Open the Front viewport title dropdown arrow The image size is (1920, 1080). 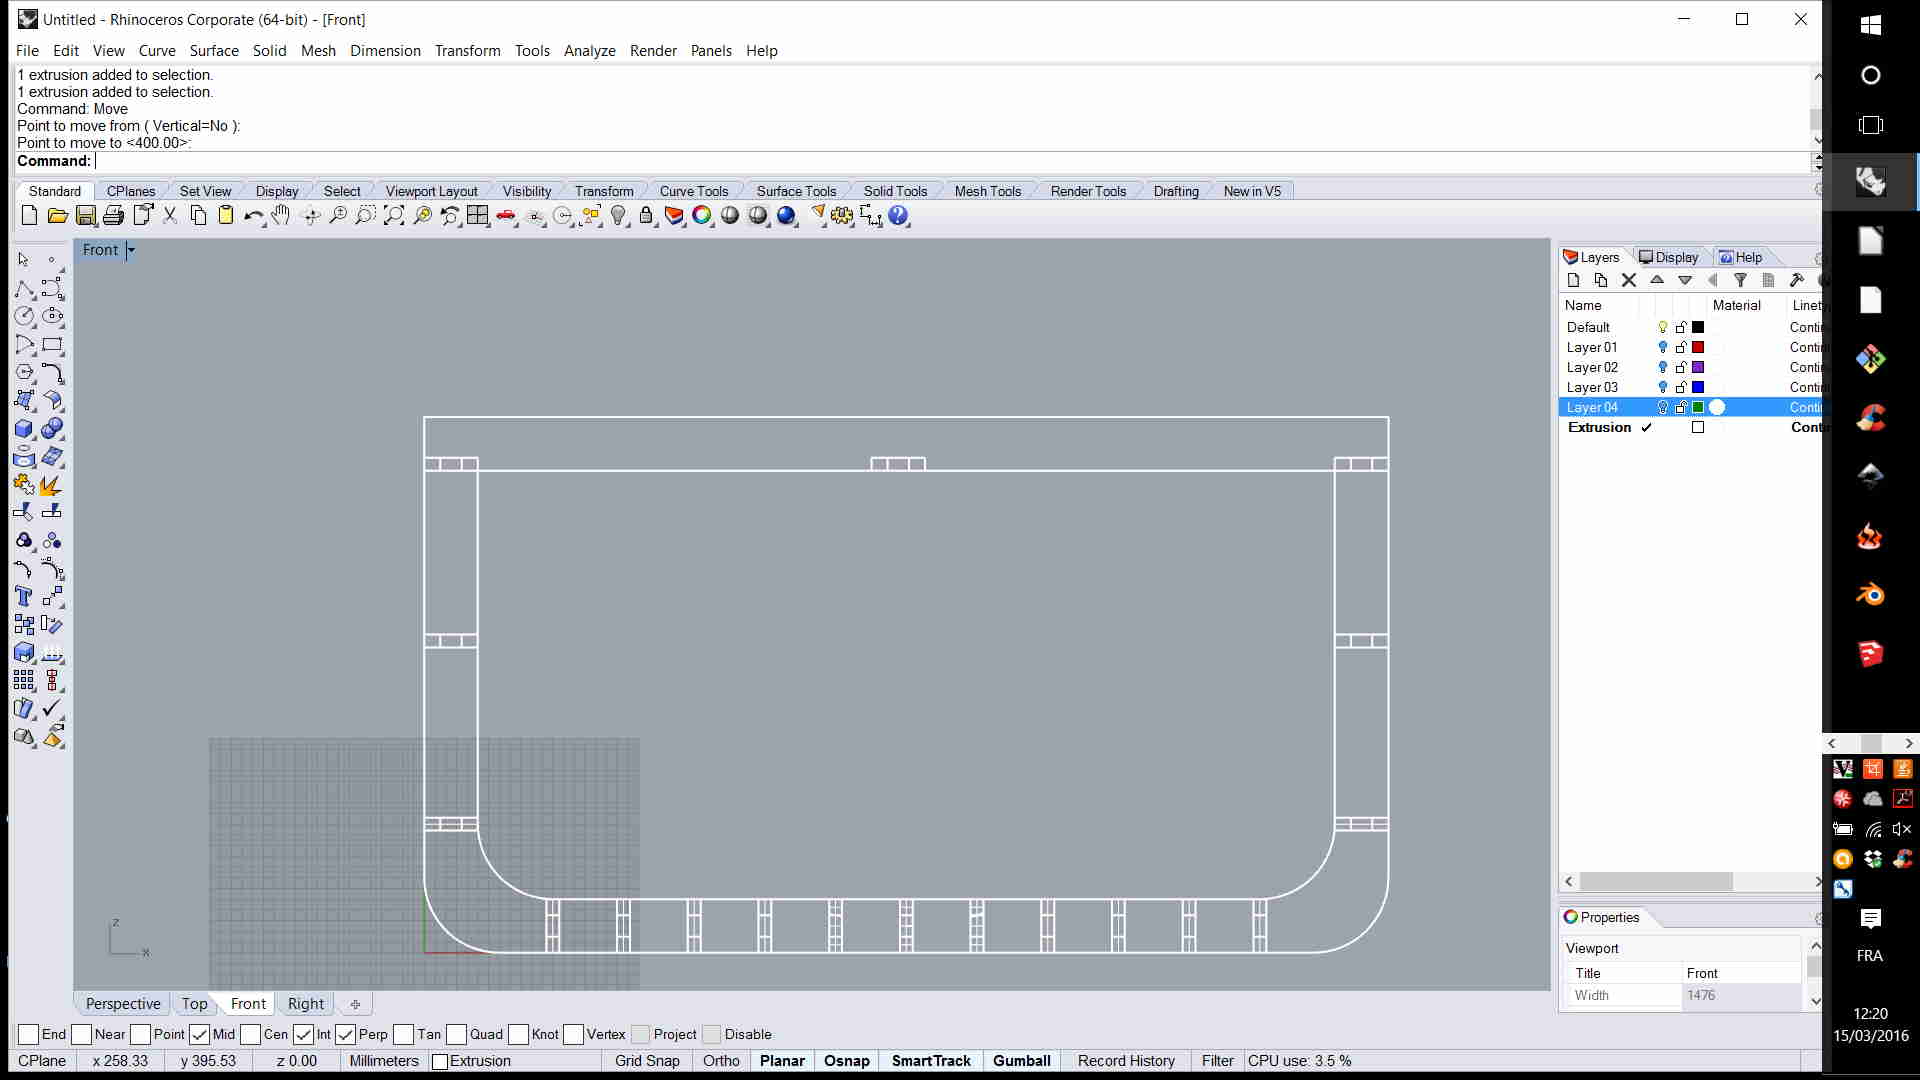[131, 250]
